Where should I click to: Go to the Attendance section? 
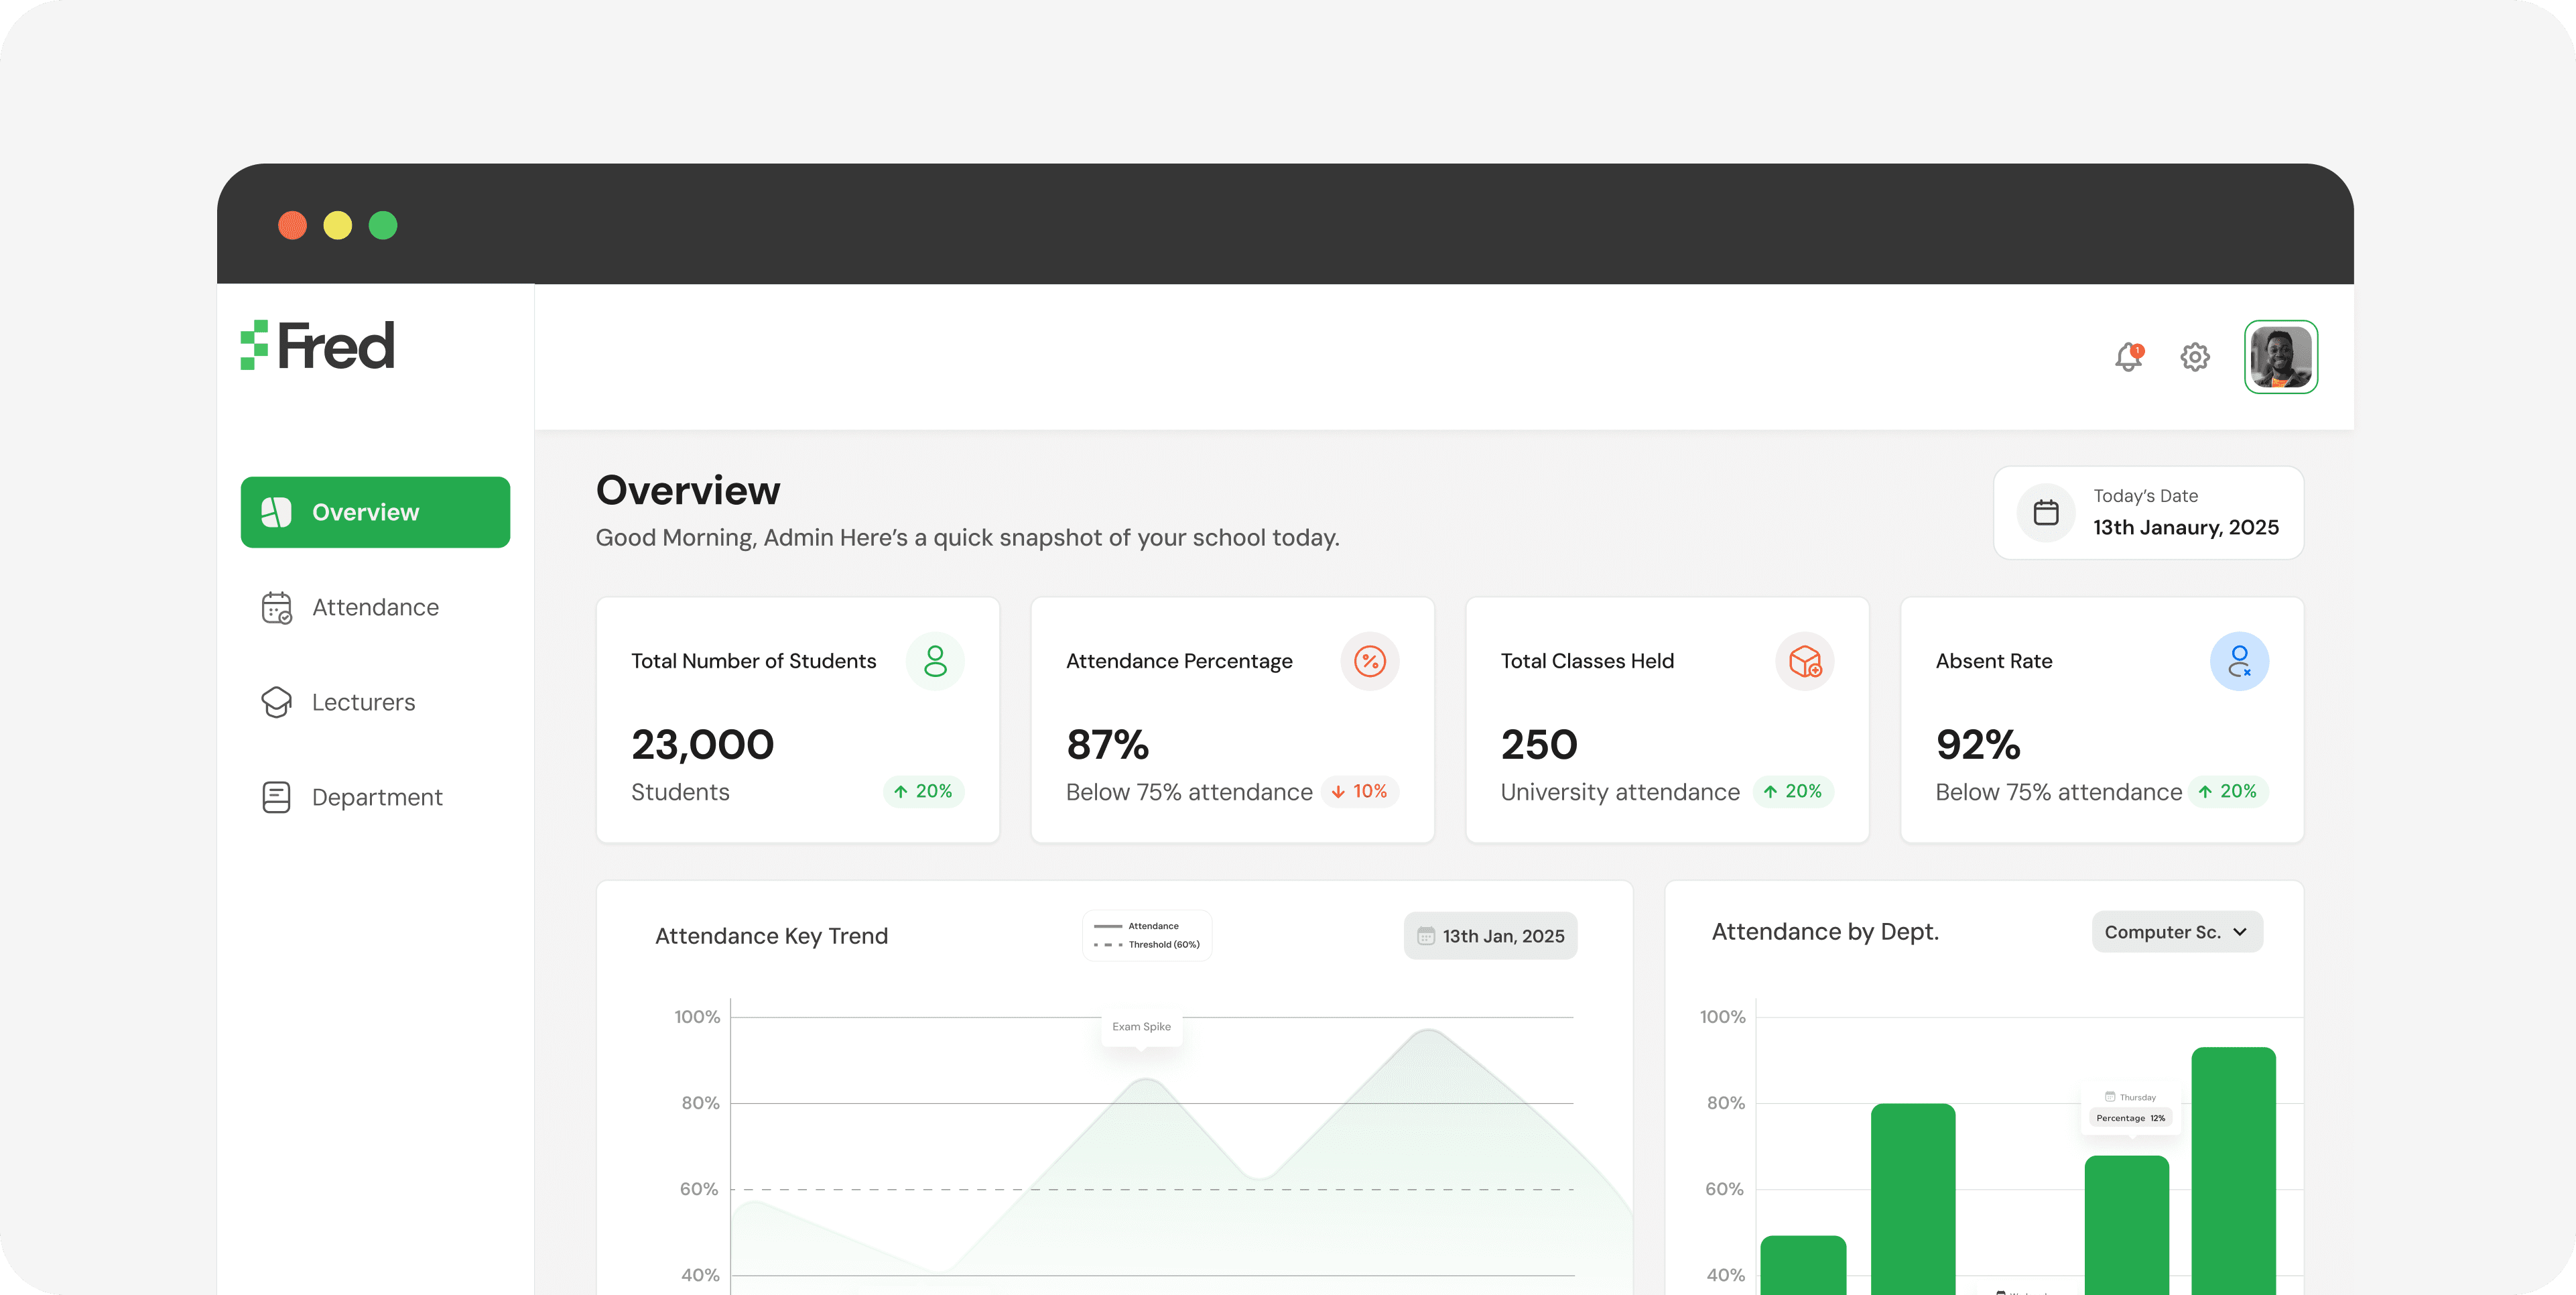(375, 607)
